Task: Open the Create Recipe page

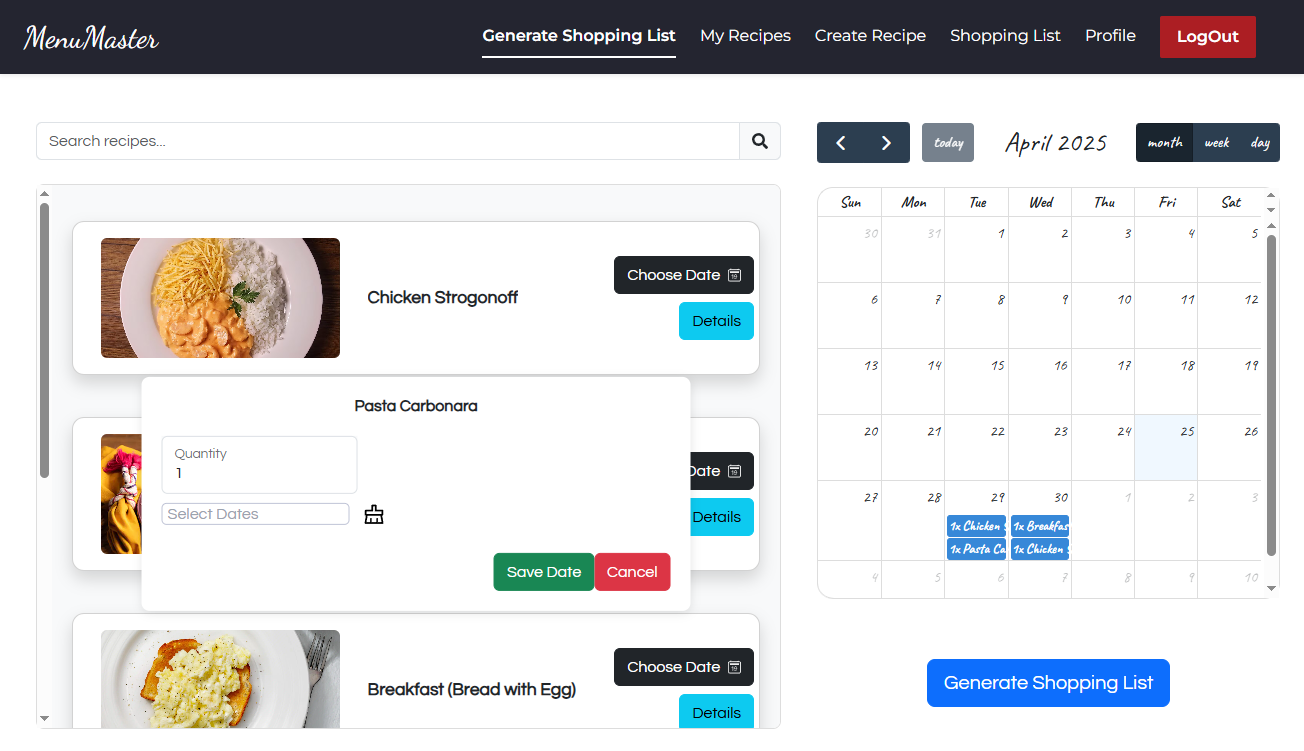Action: tap(870, 36)
